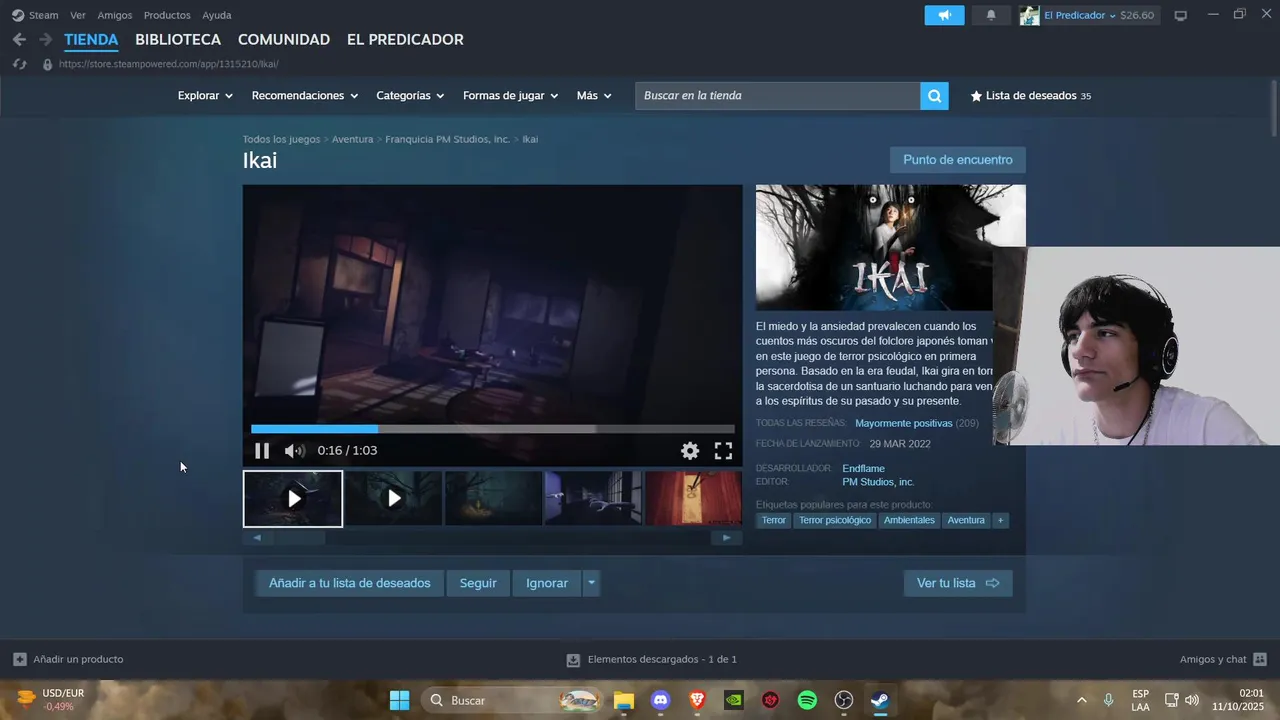1280x720 pixels.
Task: Open Spotify from the taskbar
Action: [807, 700]
